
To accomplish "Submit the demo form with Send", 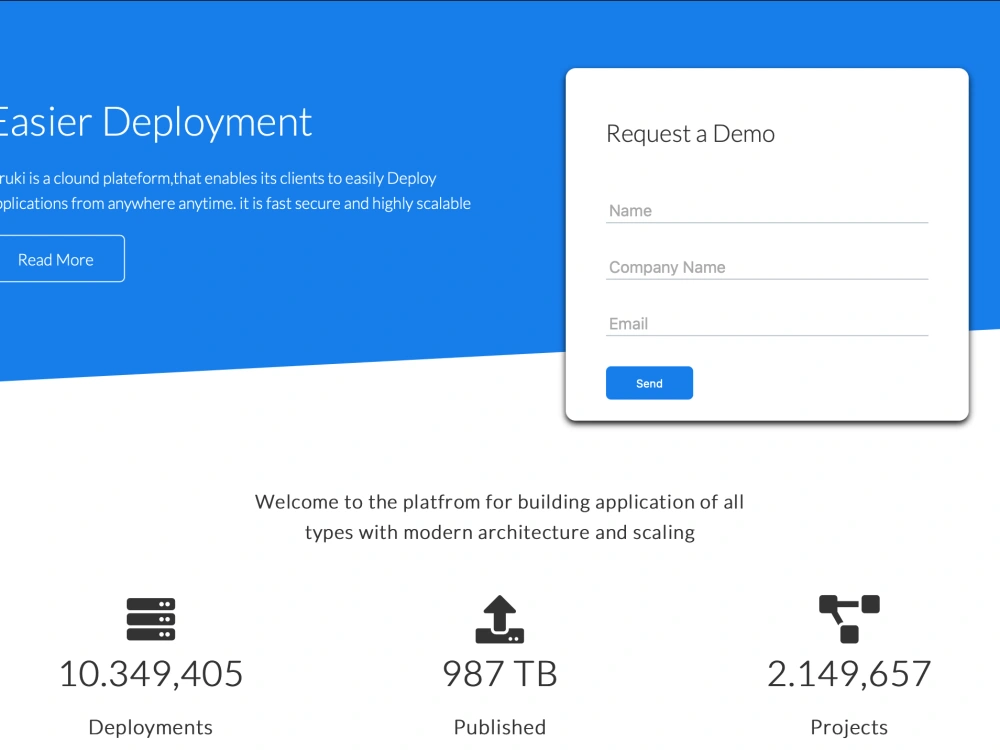I will [x=649, y=383].
